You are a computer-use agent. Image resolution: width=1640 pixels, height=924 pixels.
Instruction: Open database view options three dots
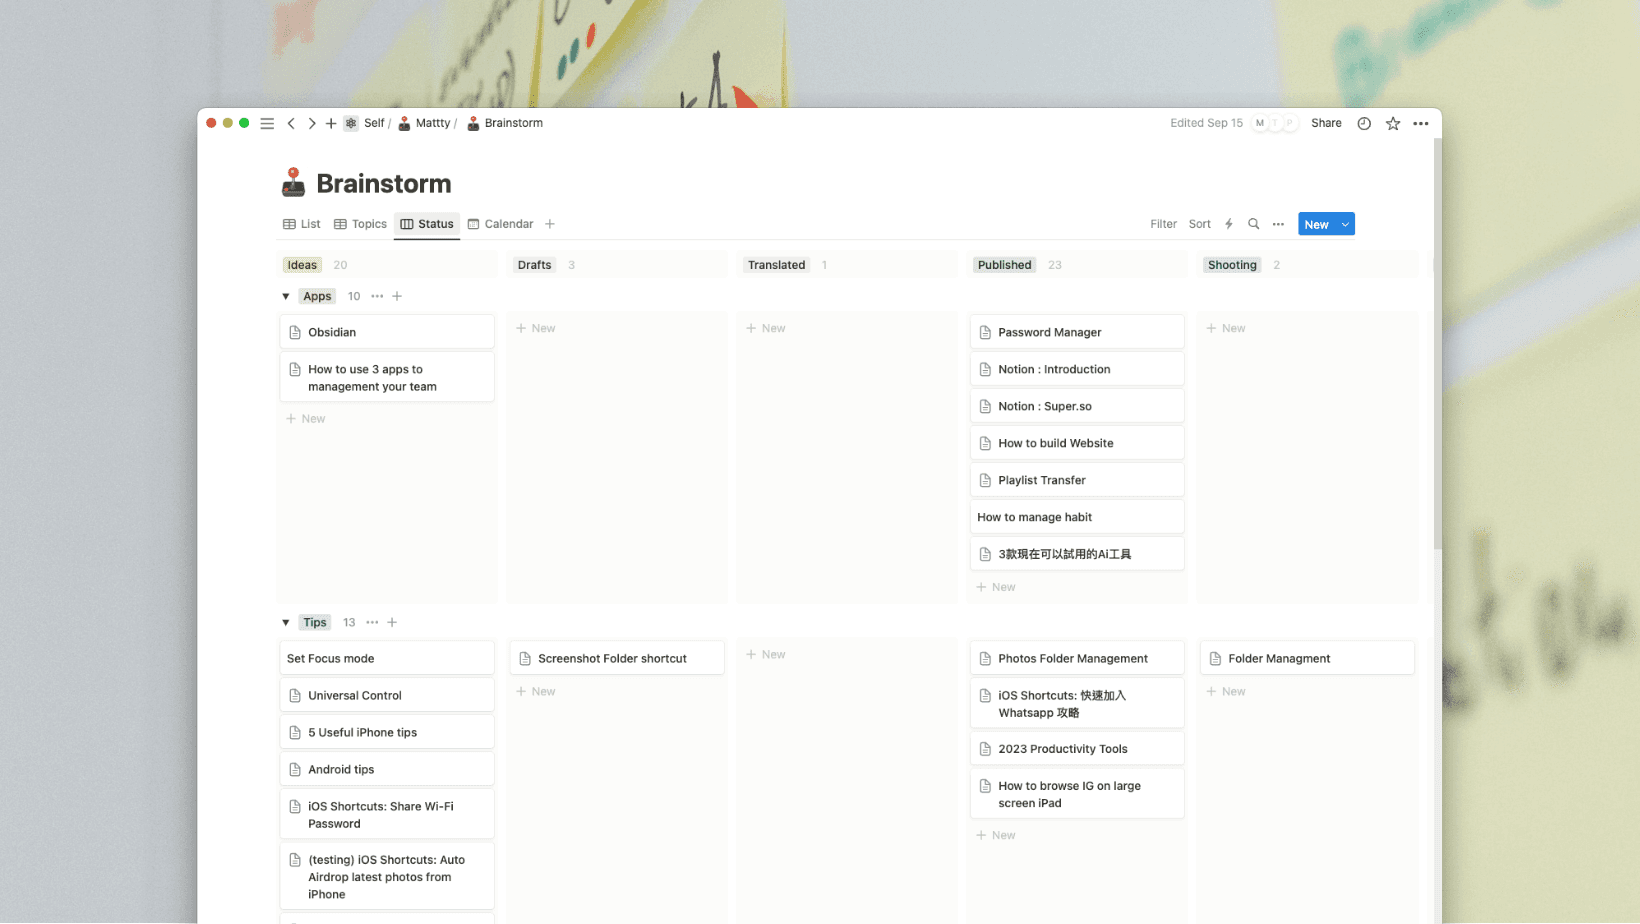pyautogui.click(x=1278, y=224)
